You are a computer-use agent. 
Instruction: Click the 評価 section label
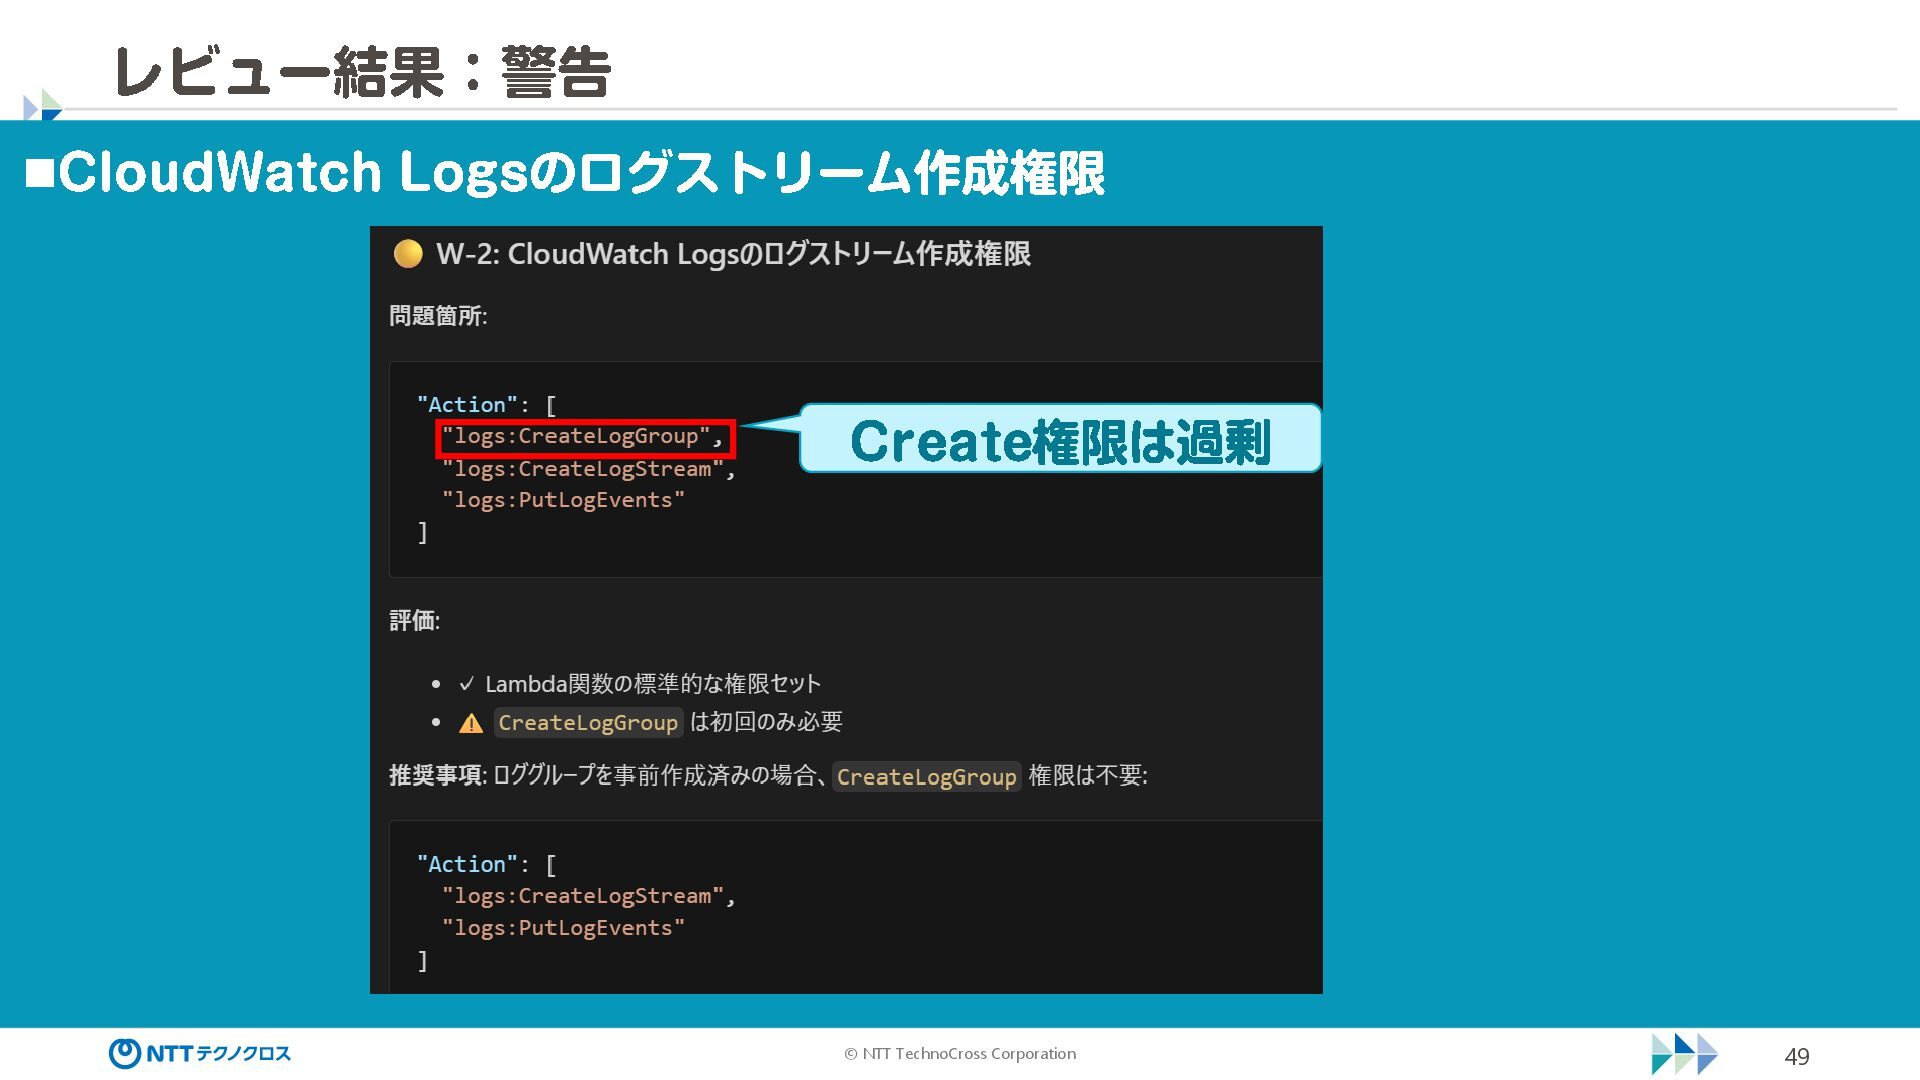tap(414, 621)
